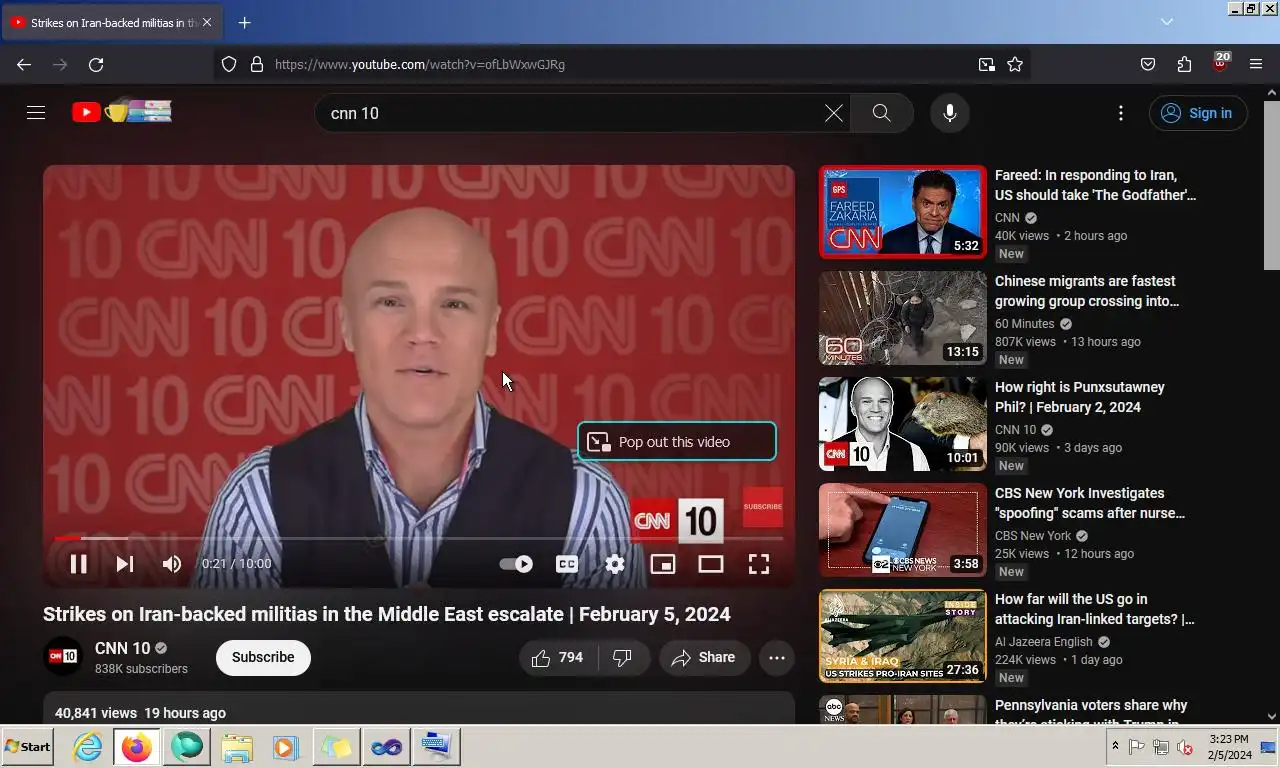This screenshot has height=768, width=1280.
Task: Open Al Jazeera Syria & Iraq thumbnail
Action: tap(902, 636)
